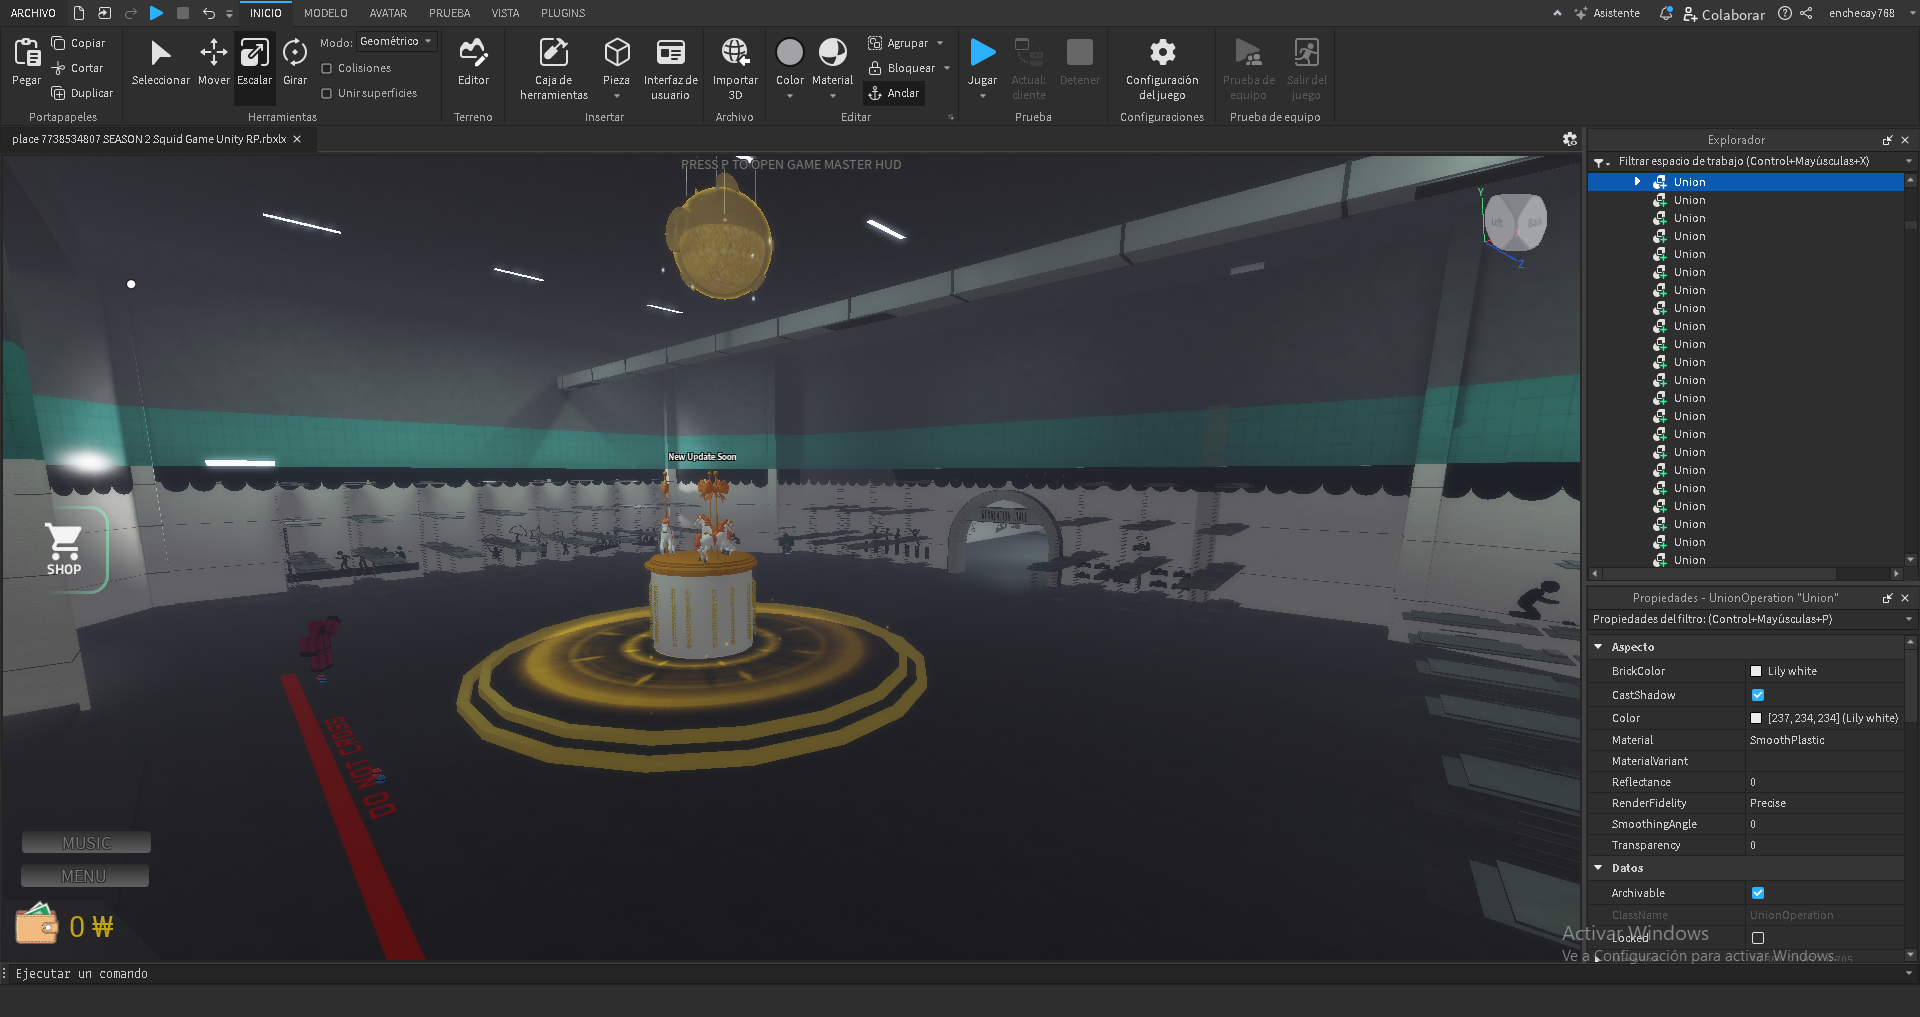Click the Color property swatch showing Lily white

1757,717
